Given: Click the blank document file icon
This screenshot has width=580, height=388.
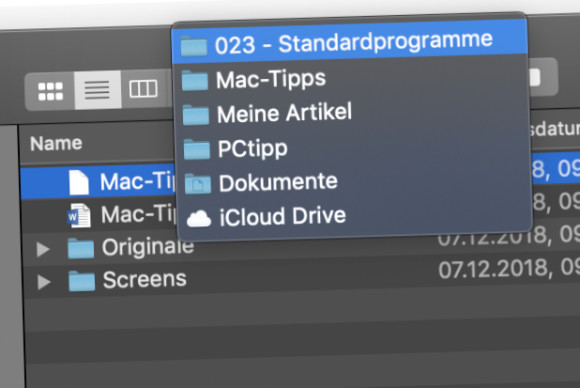Looking at the screenshot, I should click(79, 182).
